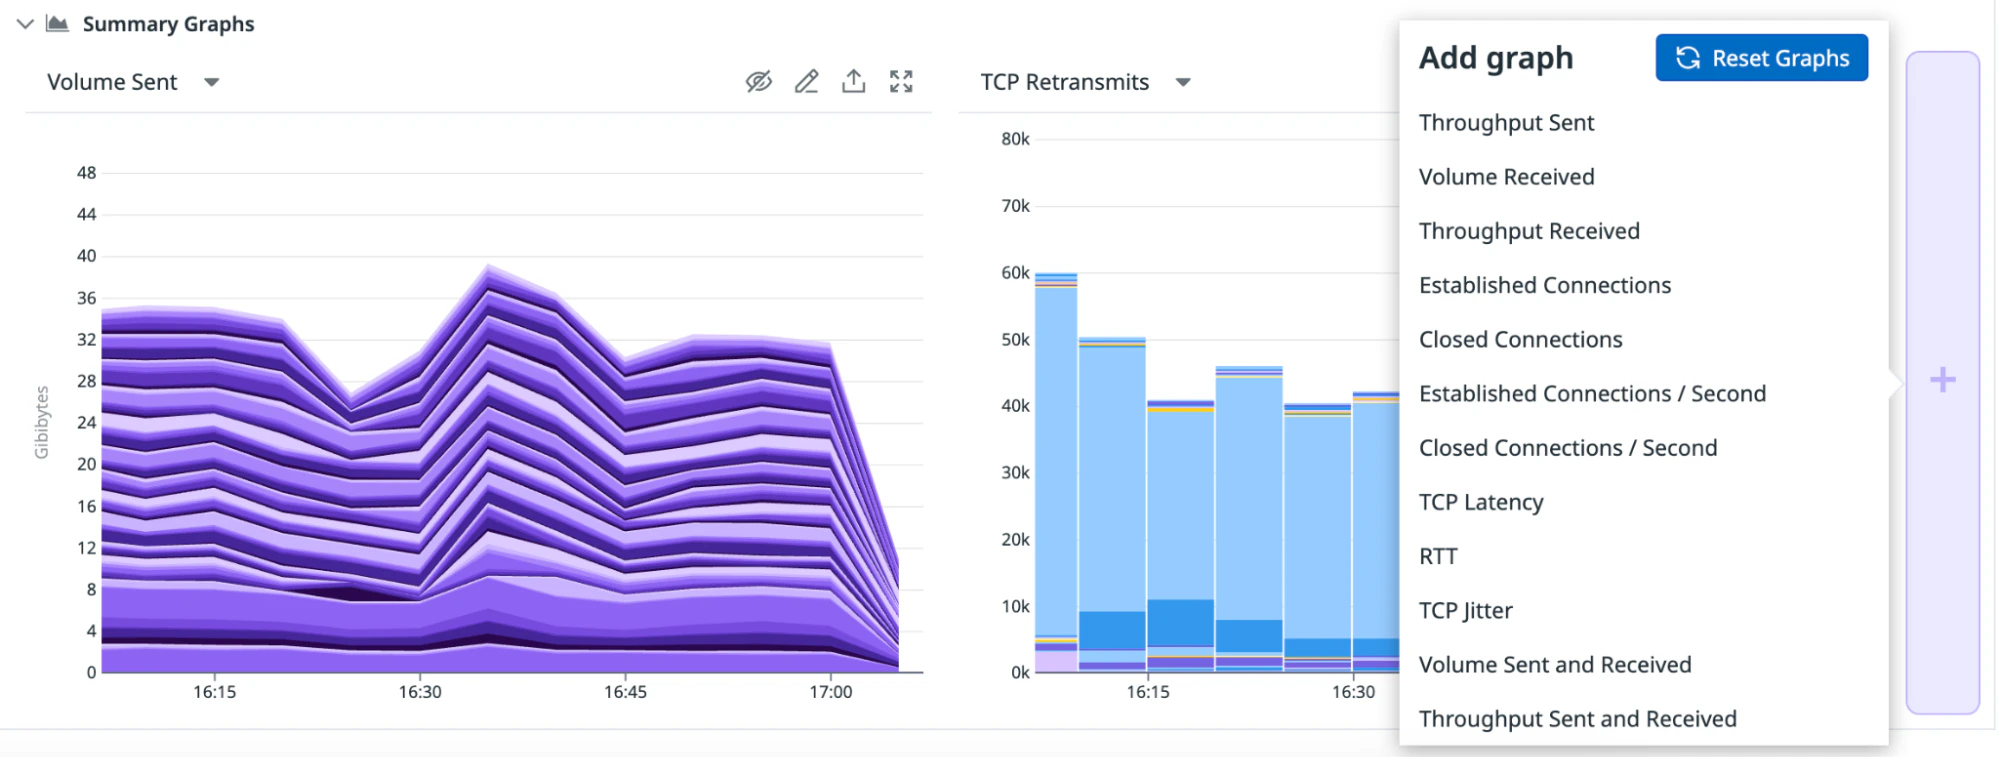Screen dimensions: 1999x758
Task: Collapse the Summary Graphs section
Action: coord(25,23)
